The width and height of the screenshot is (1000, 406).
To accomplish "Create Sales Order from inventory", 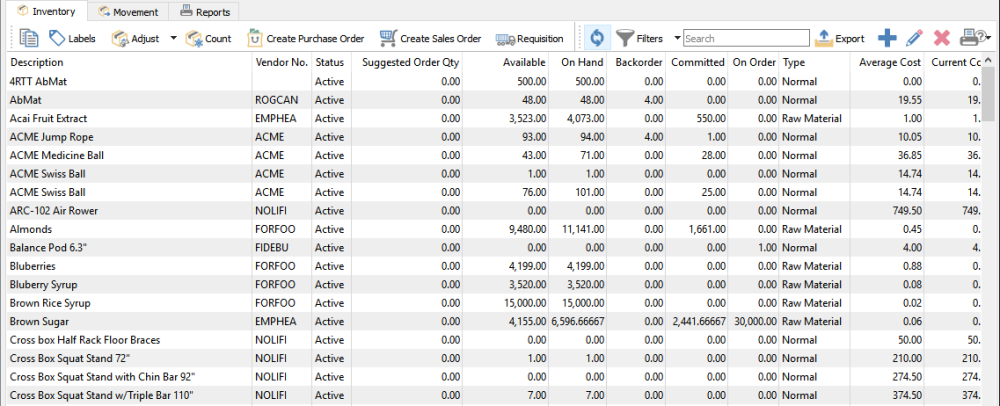I will (x=430, y=38).
